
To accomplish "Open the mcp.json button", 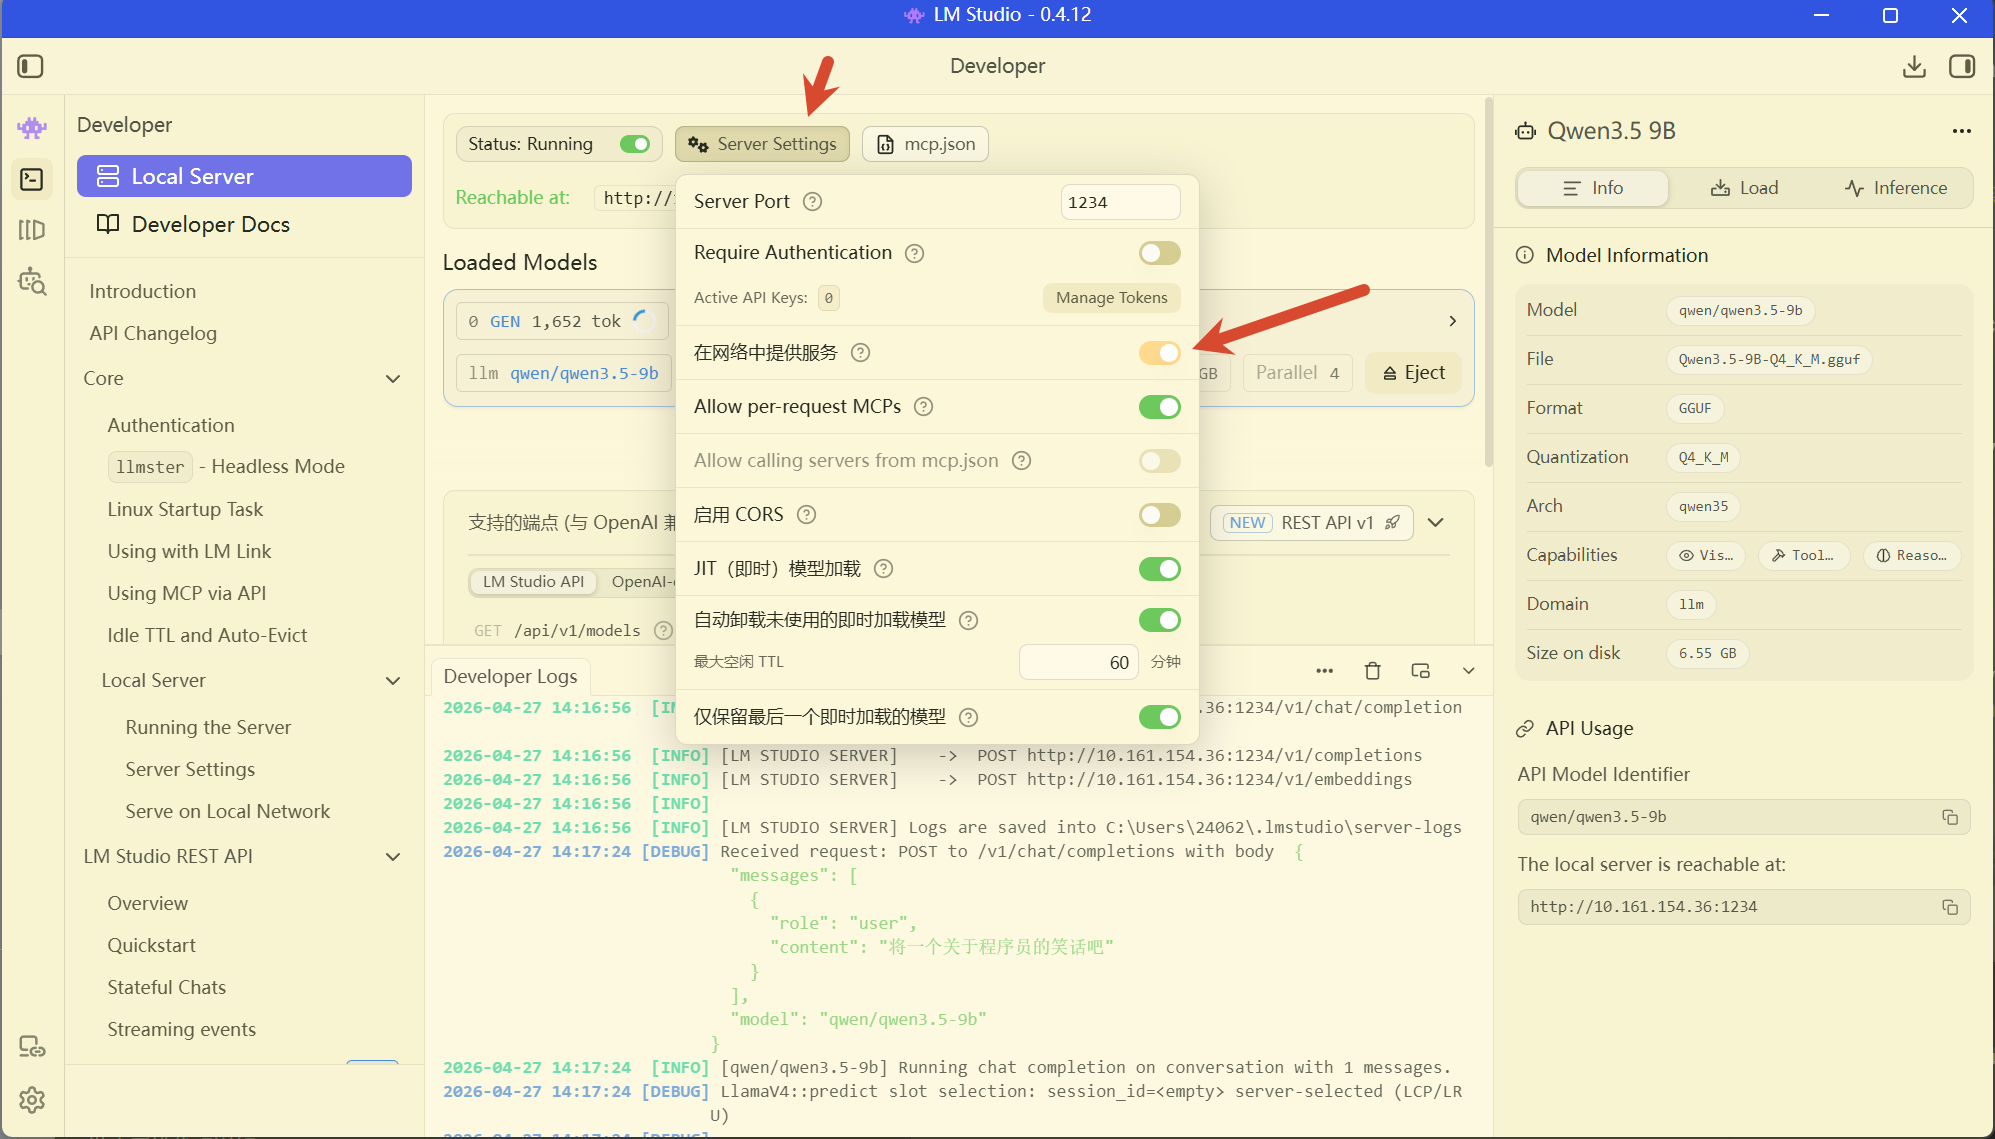I will tap(925, 144).
